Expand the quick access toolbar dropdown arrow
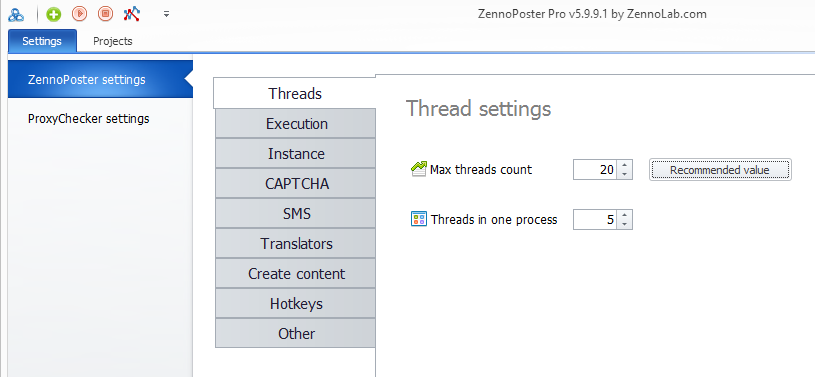The height and width of the screenshot is (377, 815). [x=166, y=14]
